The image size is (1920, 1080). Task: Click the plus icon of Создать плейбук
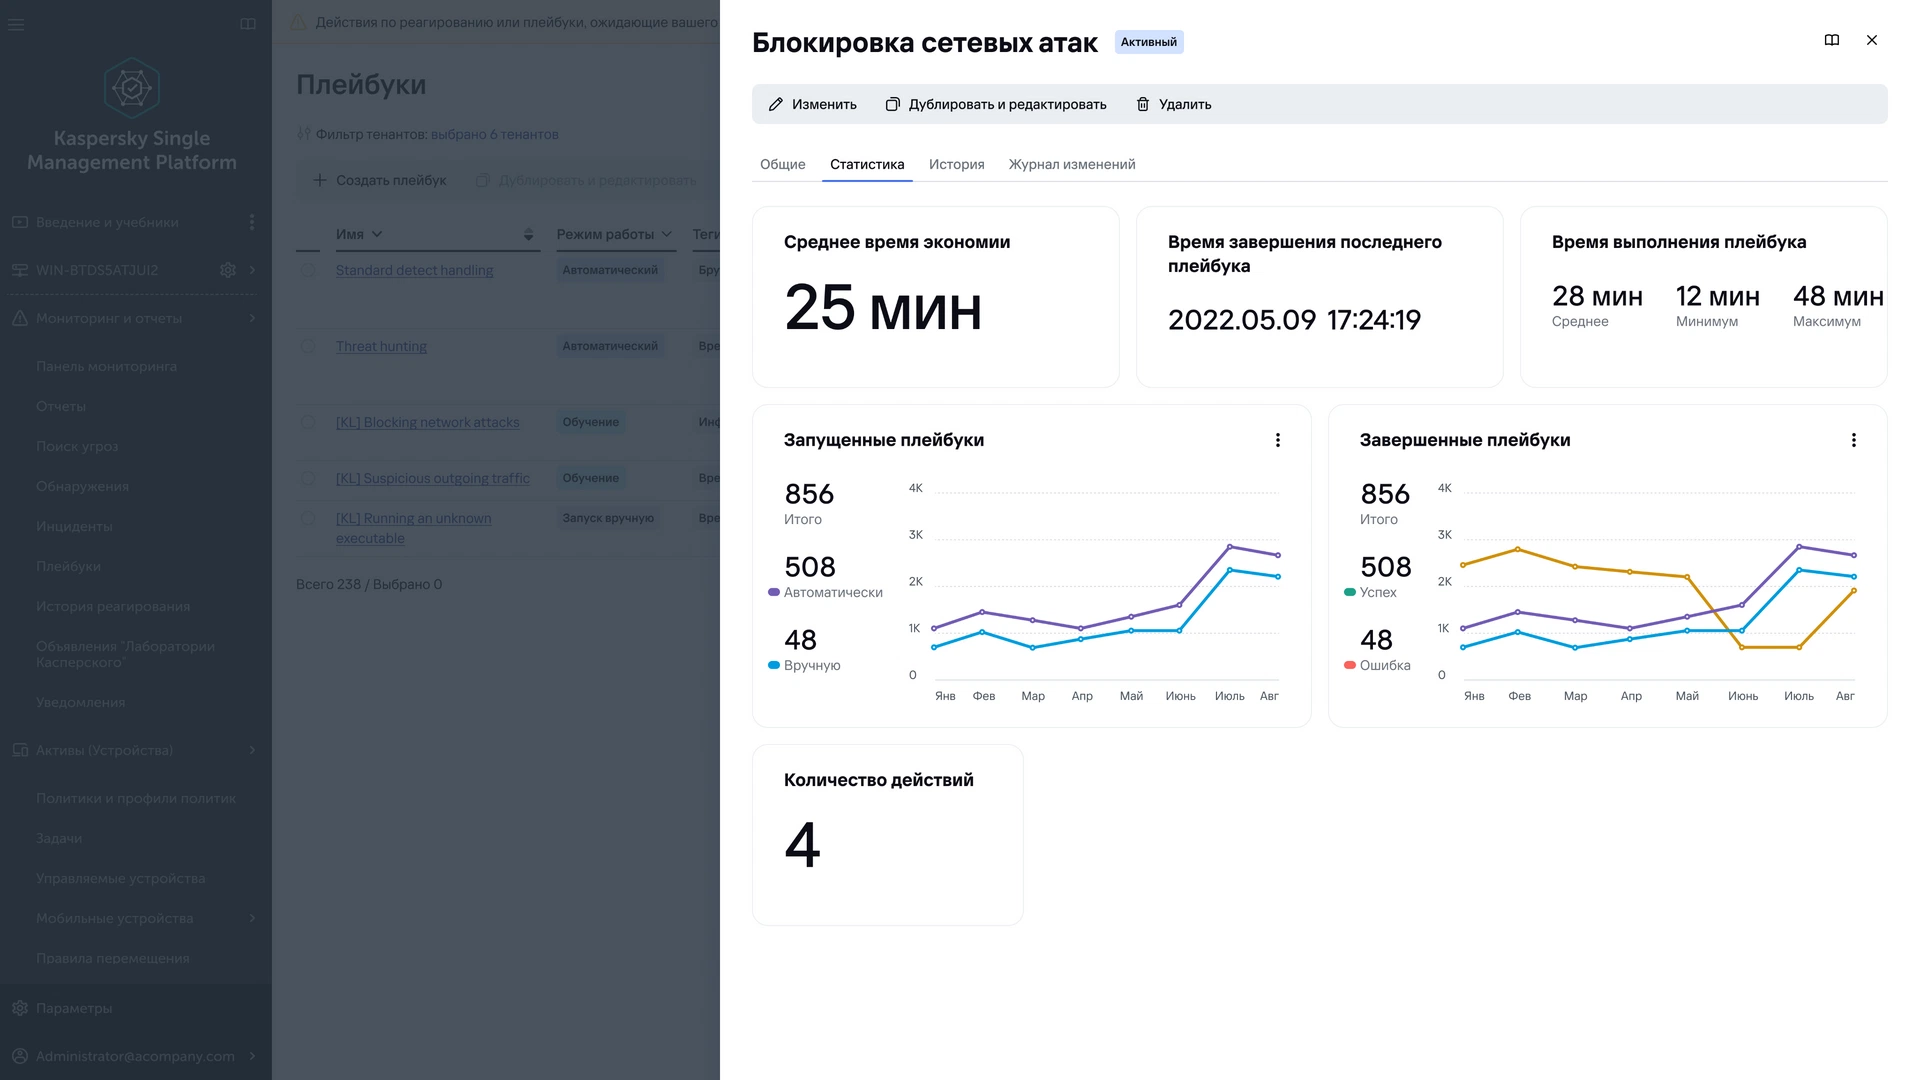point(320,180)
